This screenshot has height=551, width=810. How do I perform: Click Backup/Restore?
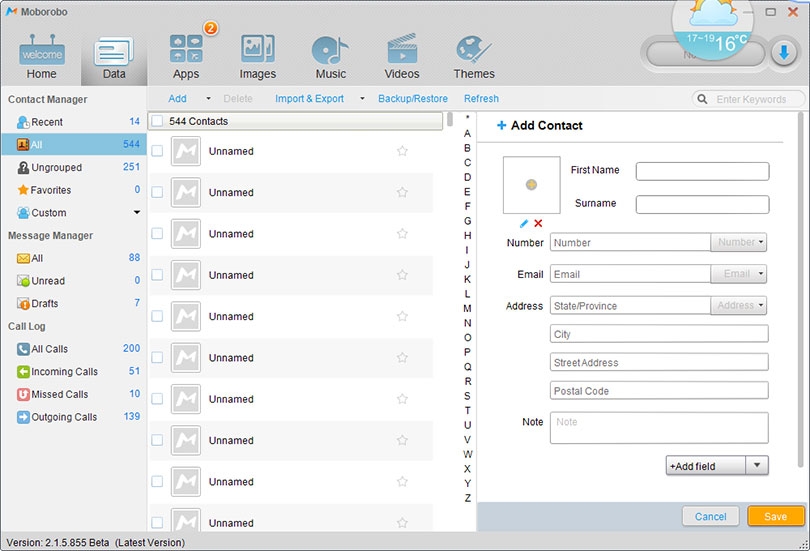(x=413, y=99)
